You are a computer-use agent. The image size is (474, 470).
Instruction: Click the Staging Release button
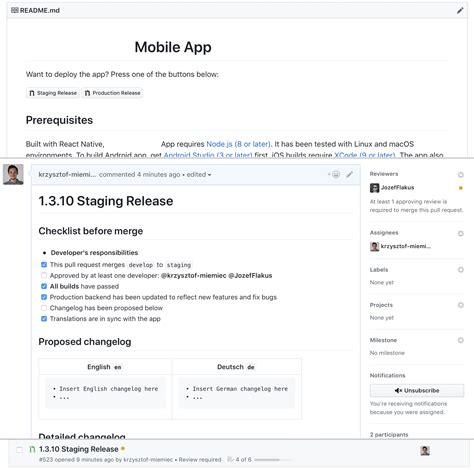(53, 93)
